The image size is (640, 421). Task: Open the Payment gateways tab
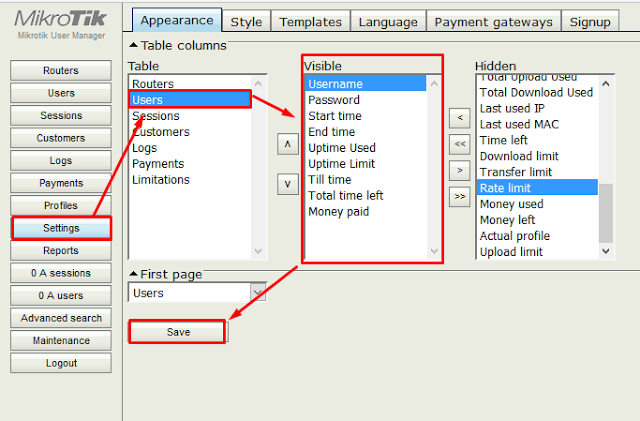493,21
